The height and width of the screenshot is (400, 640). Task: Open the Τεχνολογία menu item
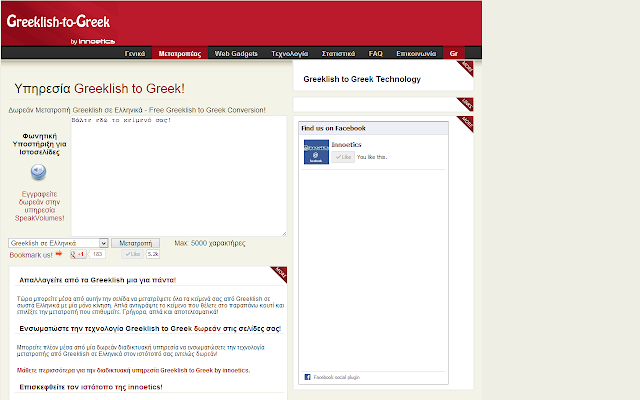(289, 53)
